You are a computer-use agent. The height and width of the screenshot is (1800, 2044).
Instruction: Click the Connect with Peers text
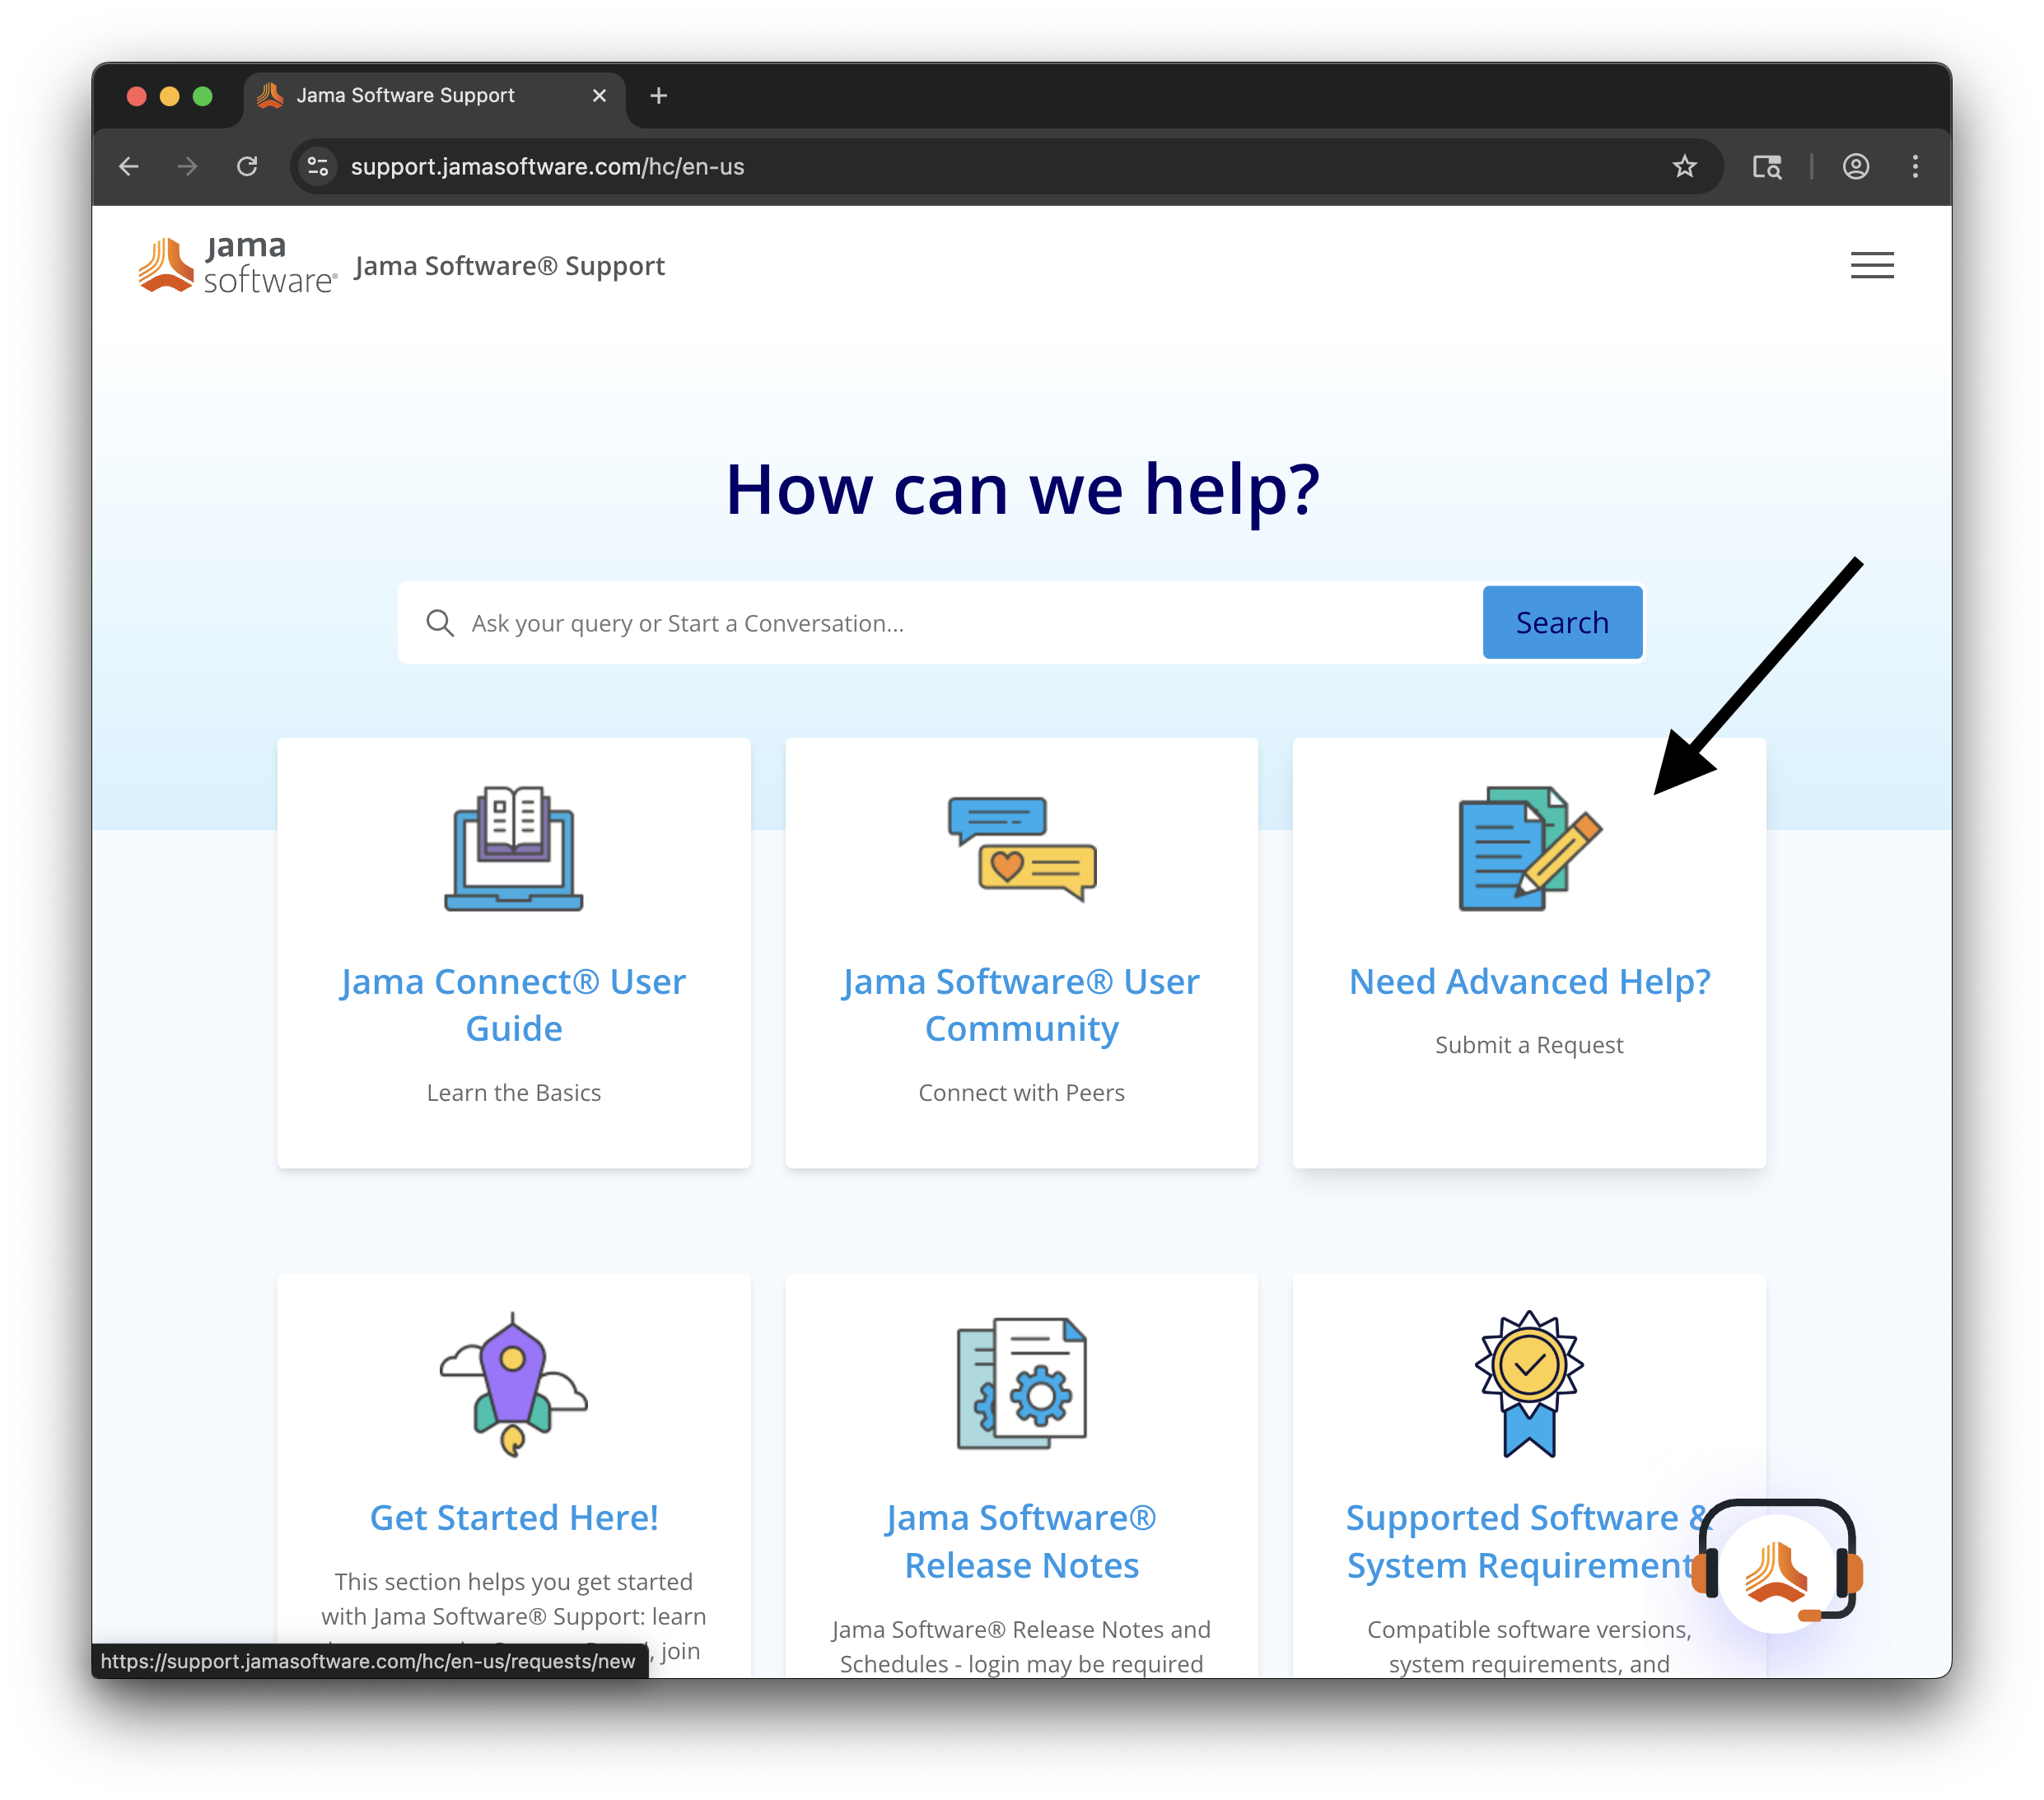click(1021, 1093)
